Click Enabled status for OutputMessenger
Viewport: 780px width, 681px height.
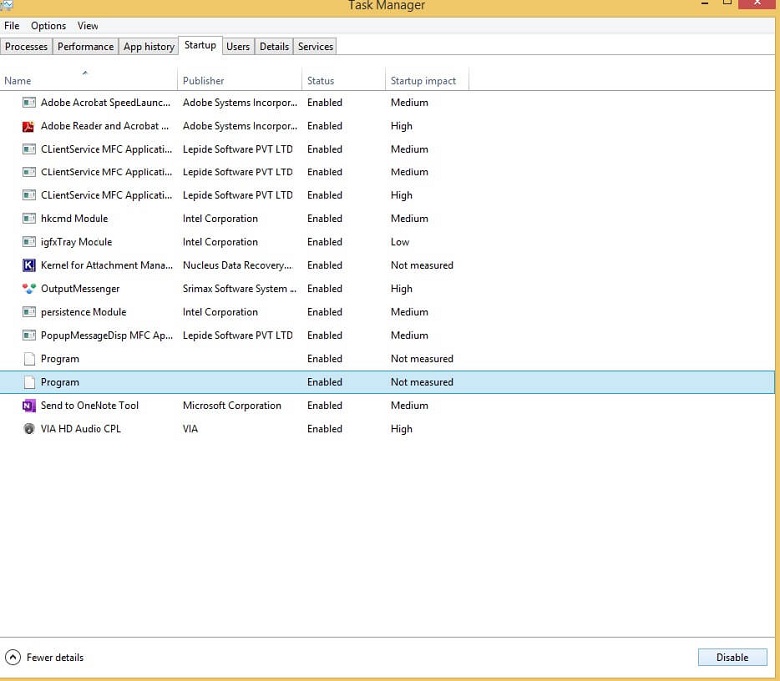[x=325, y=289]
